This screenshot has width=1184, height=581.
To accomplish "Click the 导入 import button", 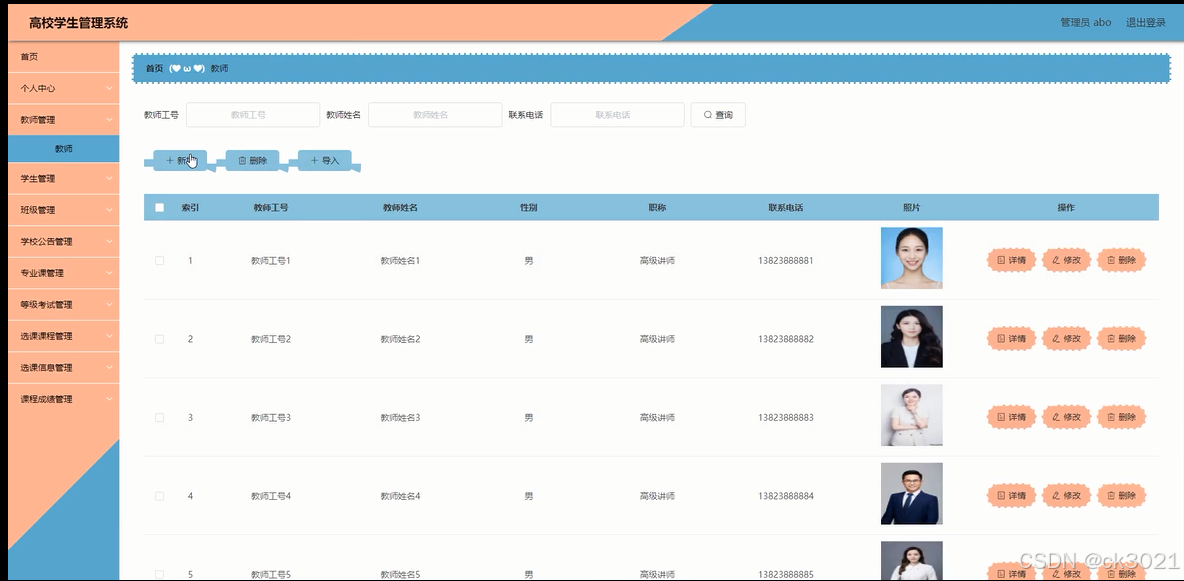I will pos(325,160).
